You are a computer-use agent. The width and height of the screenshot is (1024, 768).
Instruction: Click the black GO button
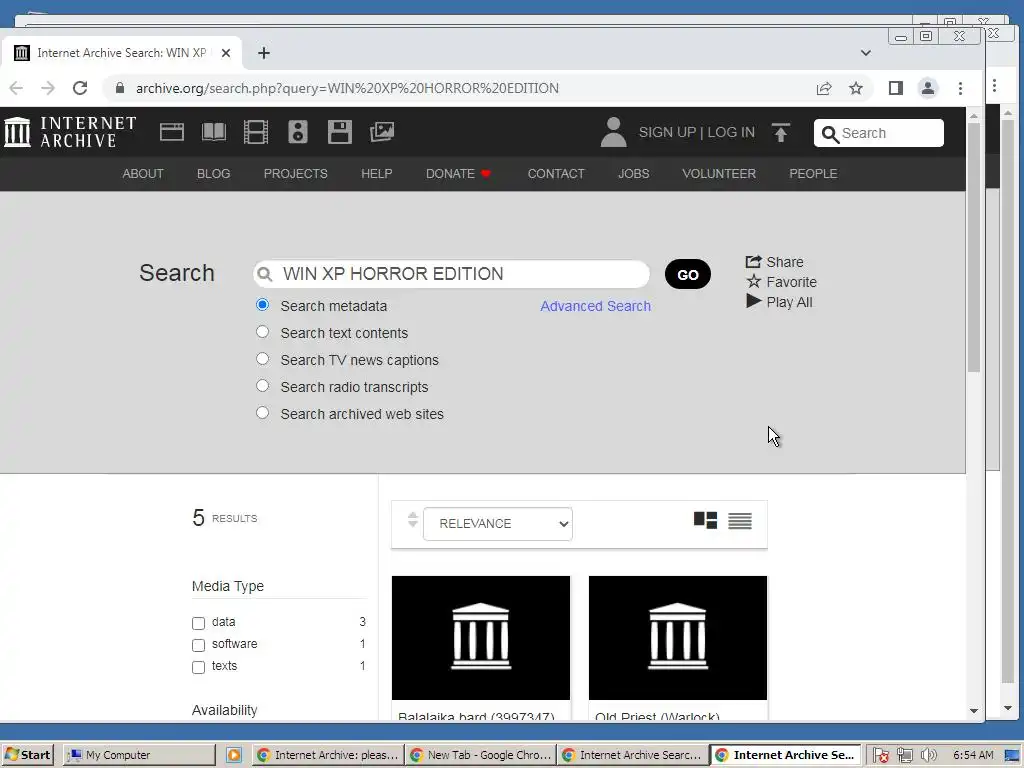click(x=688, y=274)
